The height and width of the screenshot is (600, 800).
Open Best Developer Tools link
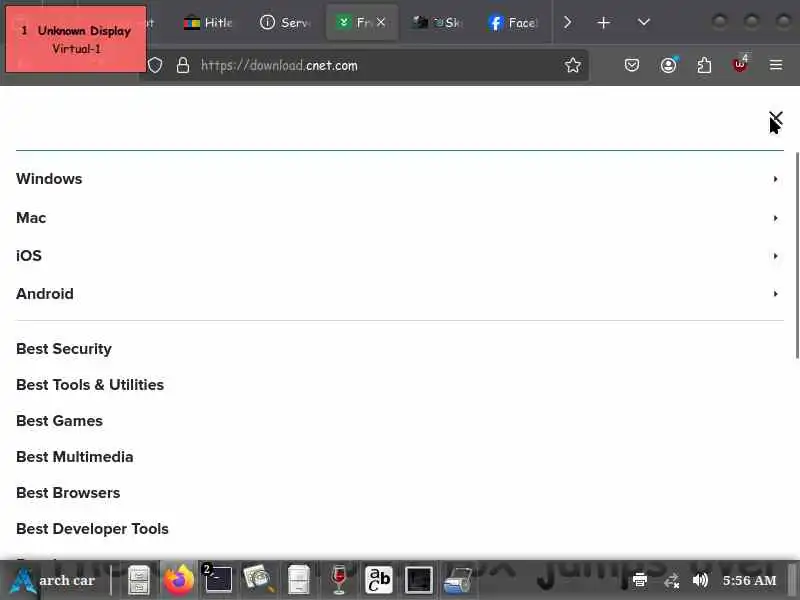coord(92,529)
